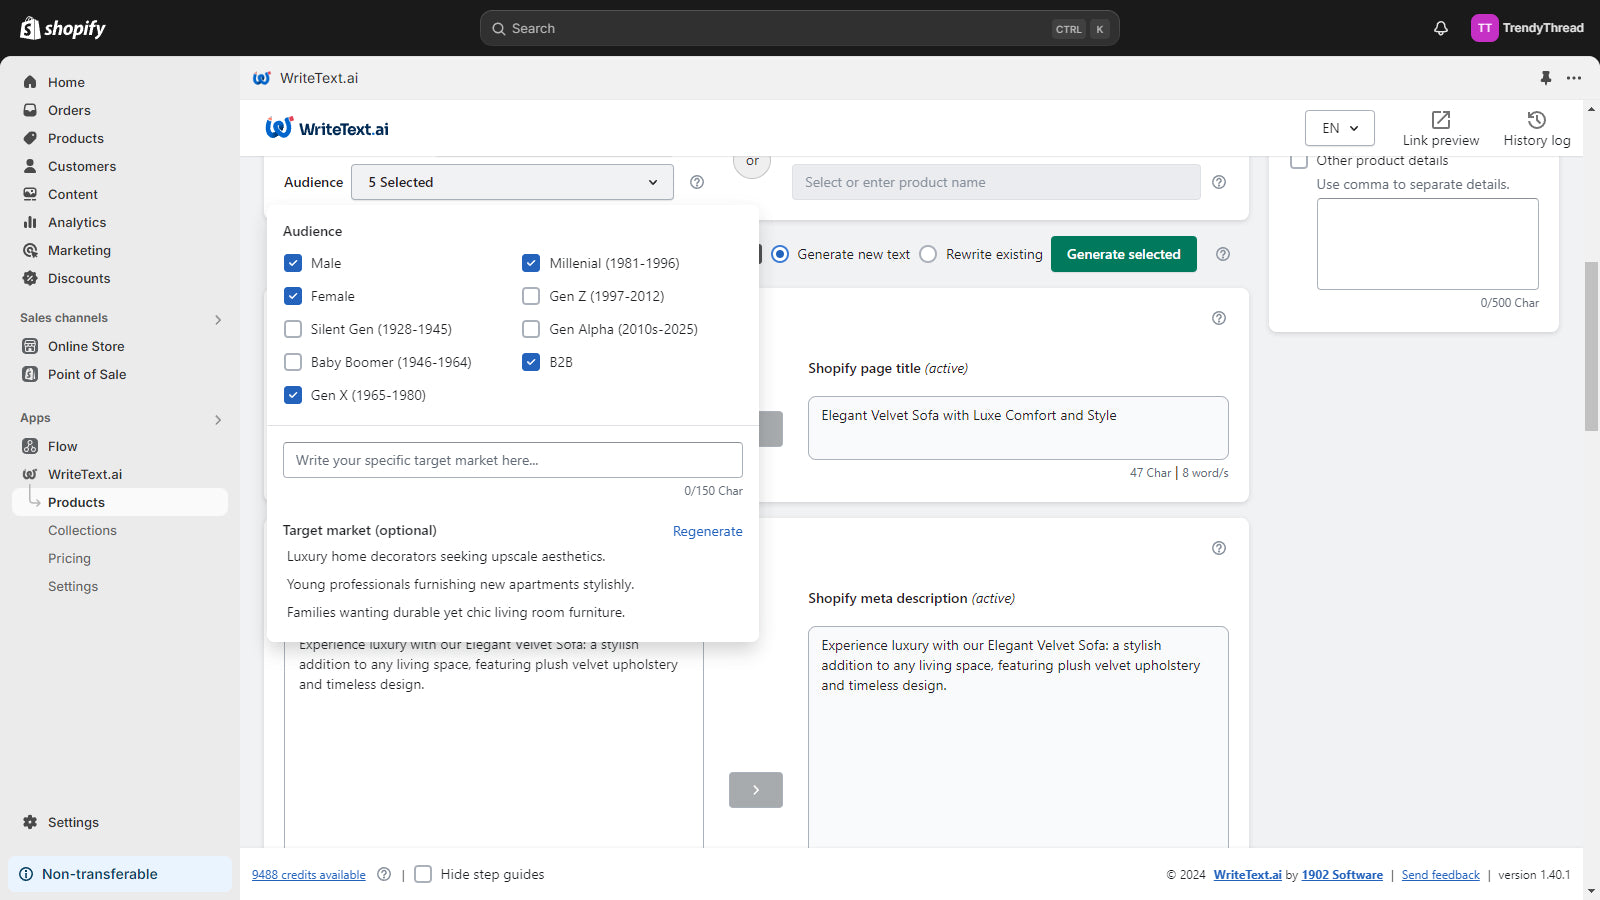The image size is (1600, 900).
Task: Open the 1902 Software link
Action: click(1342, 875)
